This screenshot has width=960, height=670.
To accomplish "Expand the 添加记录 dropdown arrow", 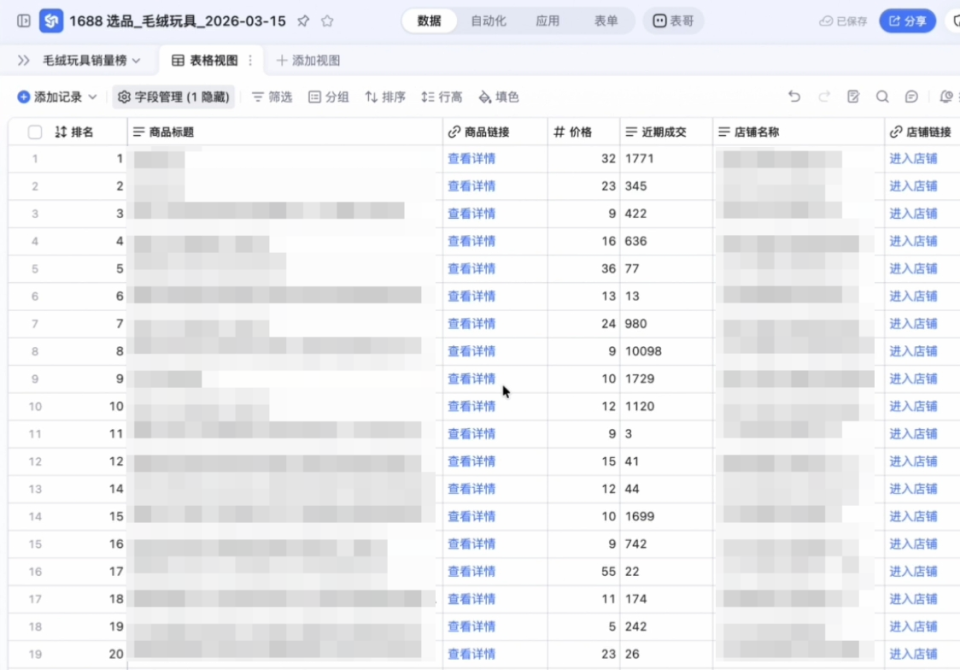I will [93, 97].
